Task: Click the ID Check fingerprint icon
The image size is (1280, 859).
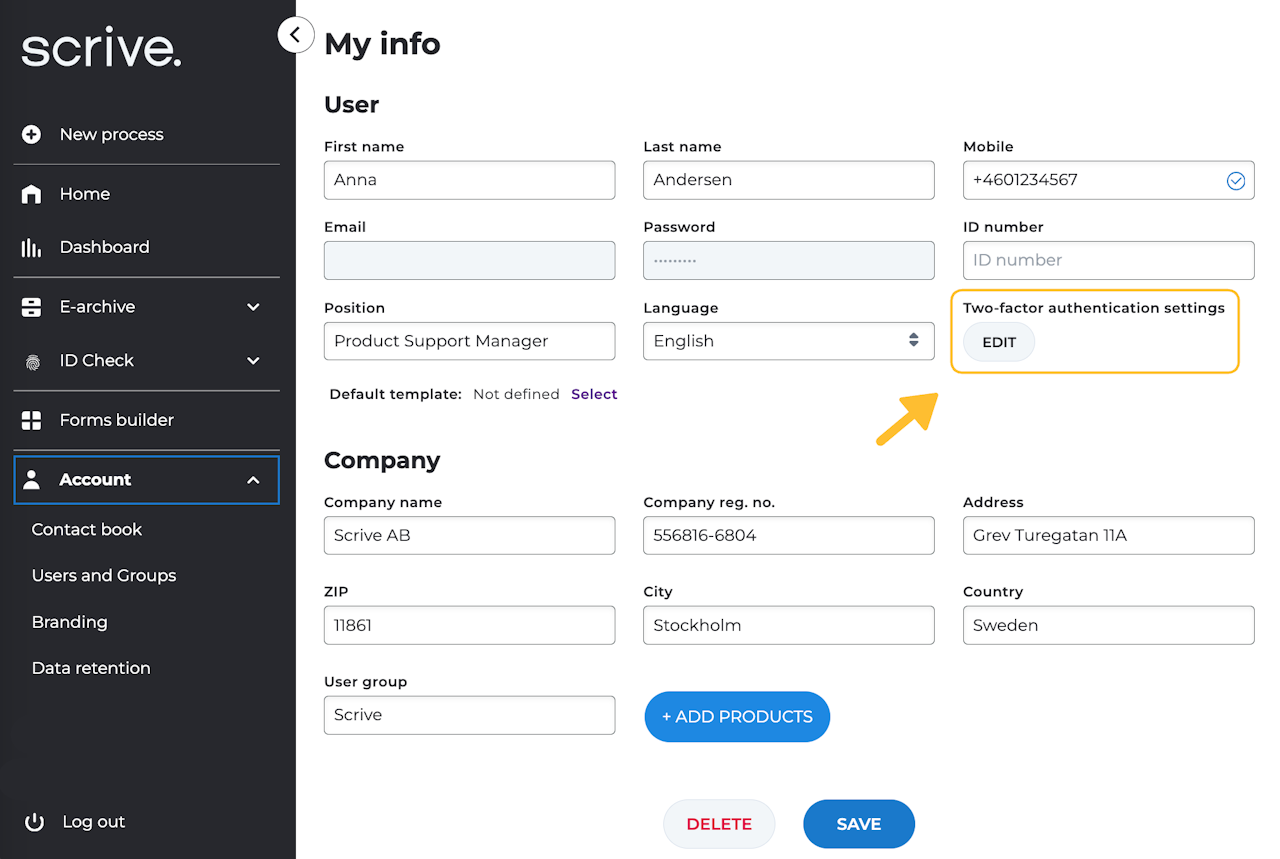Action: point(32,361)
